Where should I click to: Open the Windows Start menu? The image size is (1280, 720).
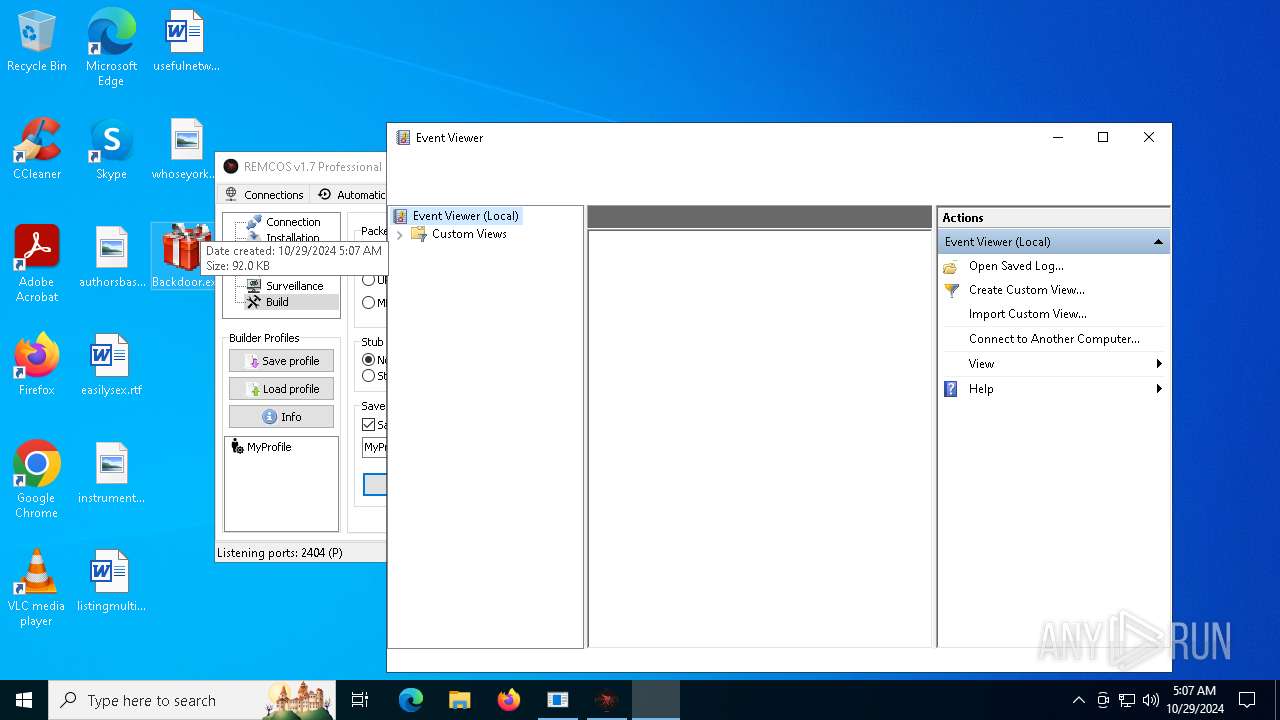[x=24, y=700]
